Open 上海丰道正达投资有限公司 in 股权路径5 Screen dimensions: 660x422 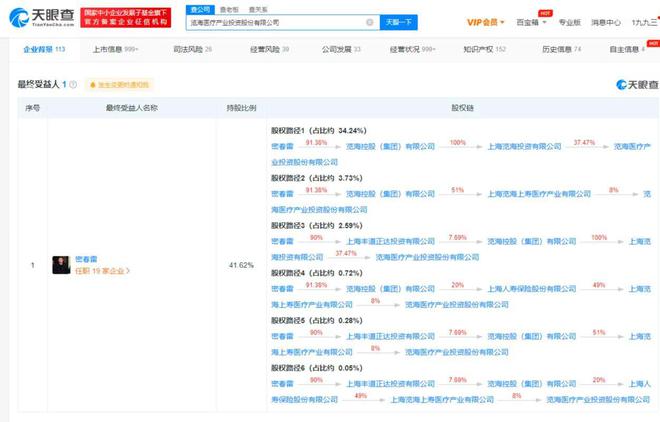(x=390, y=337)
